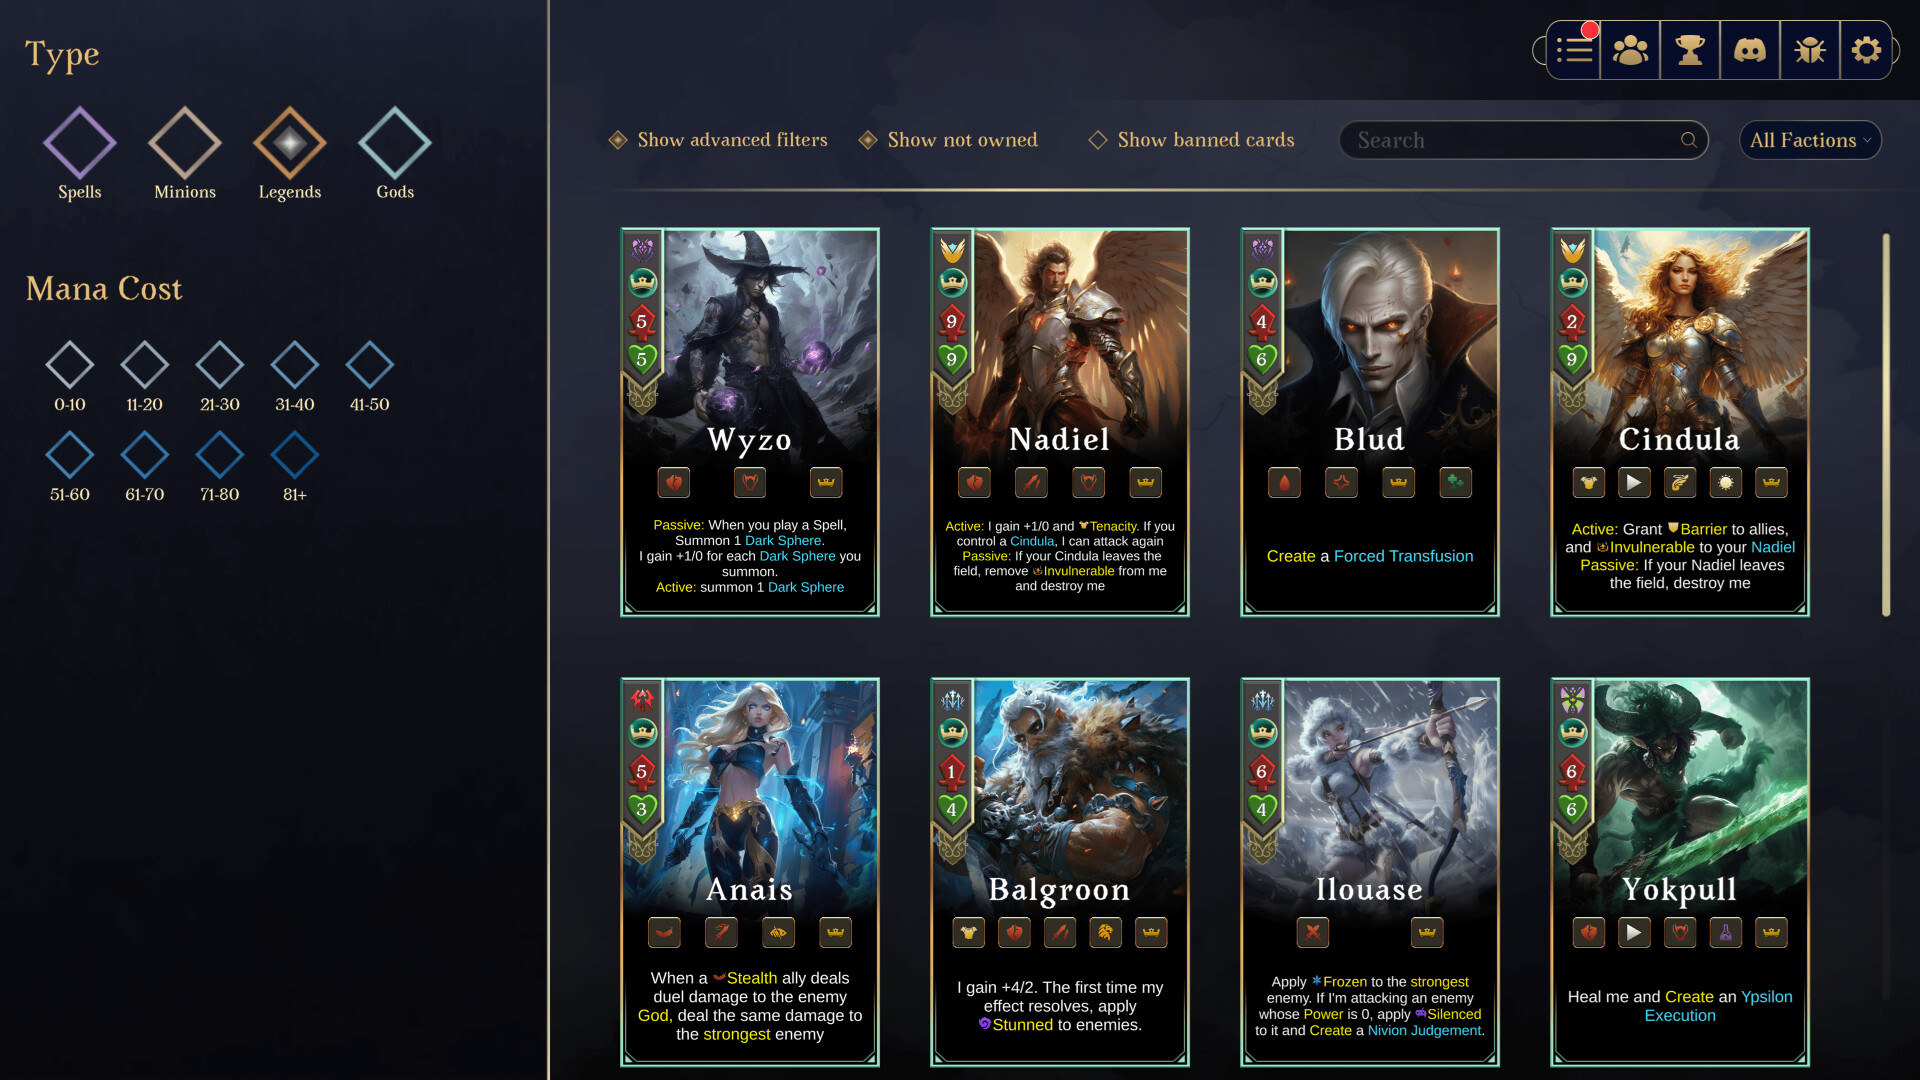Open the settings gear icon
Image resolution: width=1920 pixels, height=1080 pixels.
tap(1866, 50)
